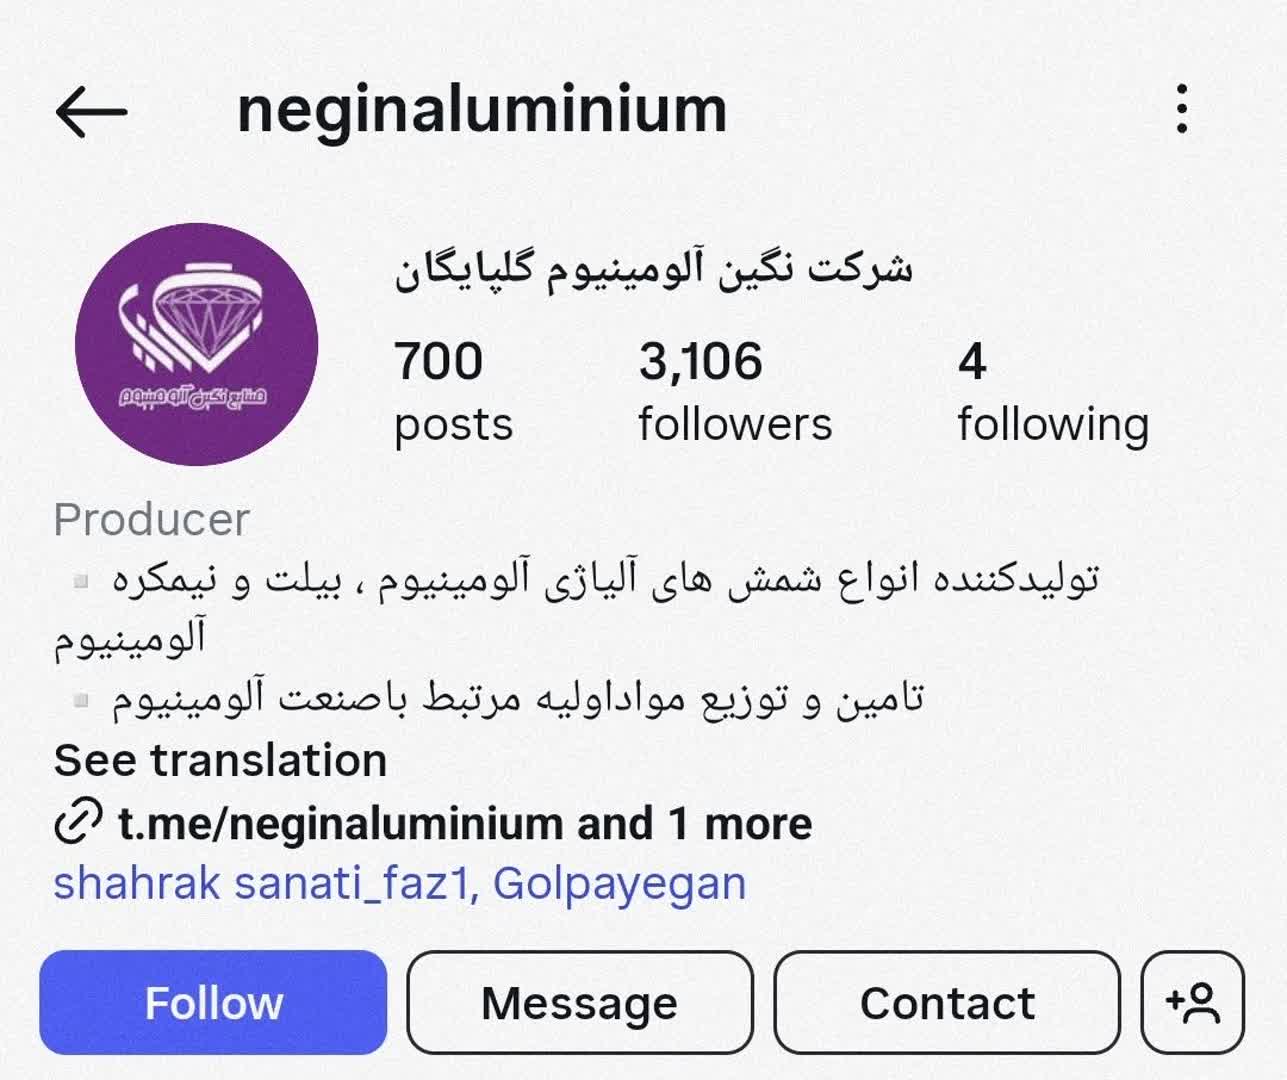Follow the neginaluminium account
The image size is (1287, 1080).
(x=213, y=1002)
